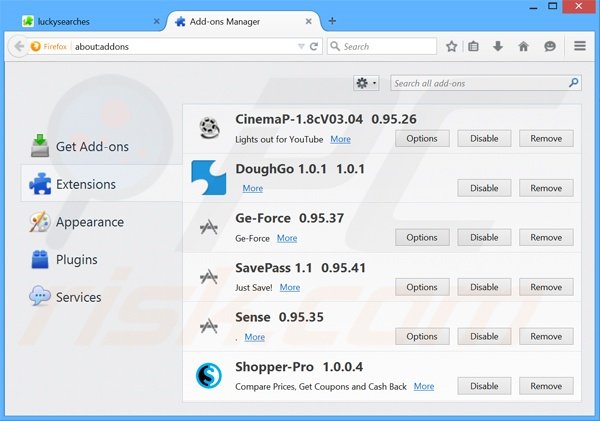Click the bookmark star icon
The image size is (600, 421).
452,46
